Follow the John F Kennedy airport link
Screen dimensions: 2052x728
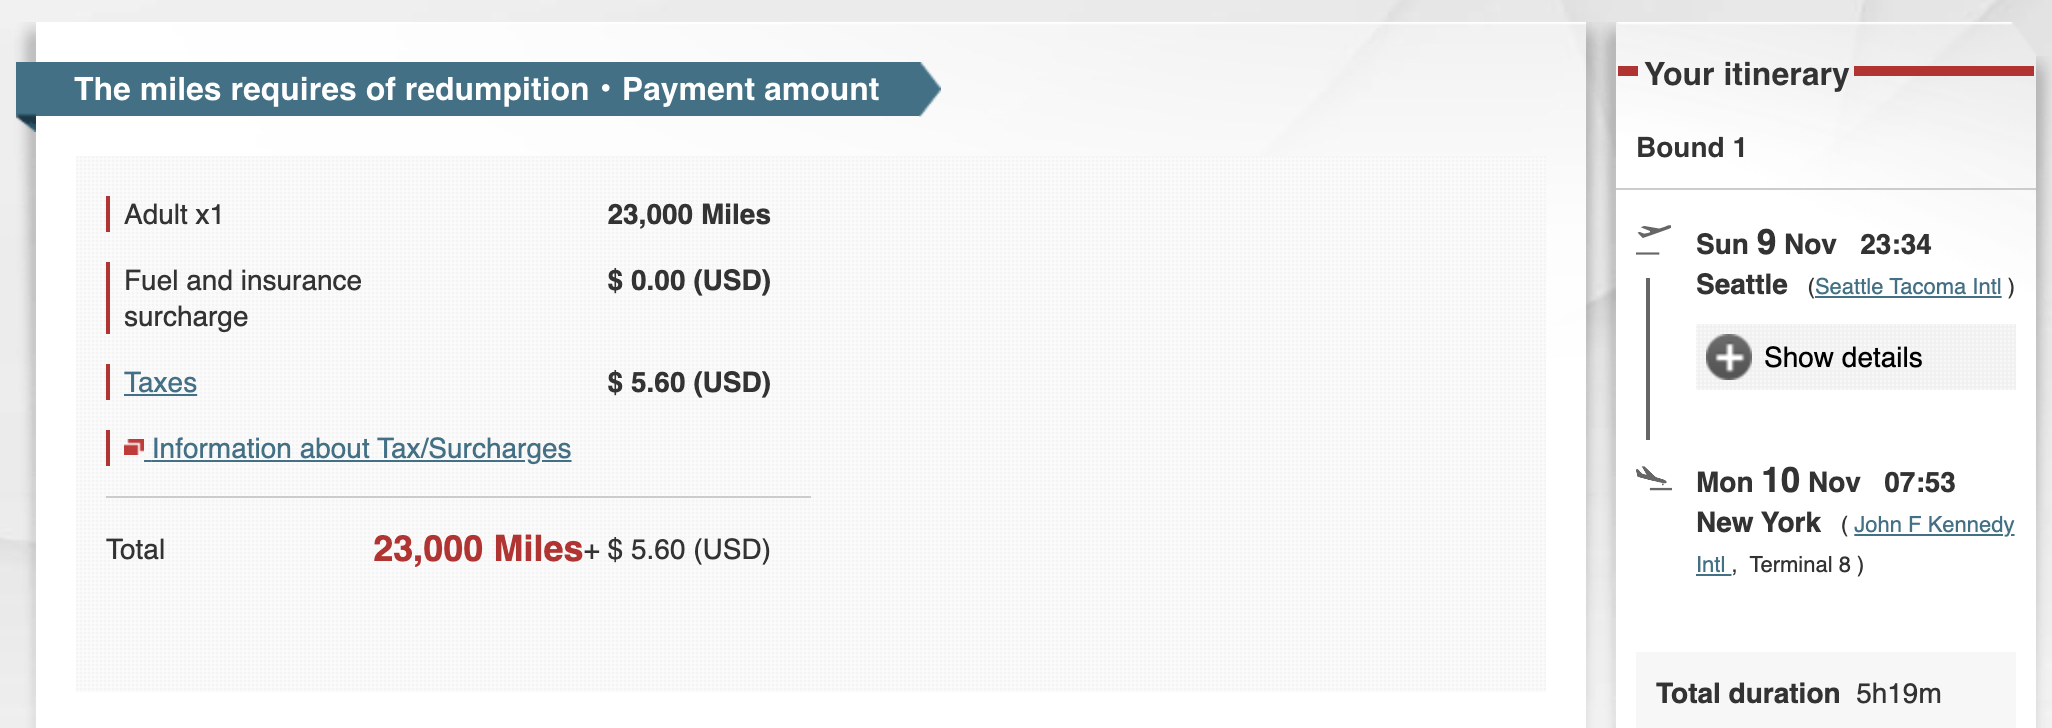pyautogui.click(x=1933, y=525)
